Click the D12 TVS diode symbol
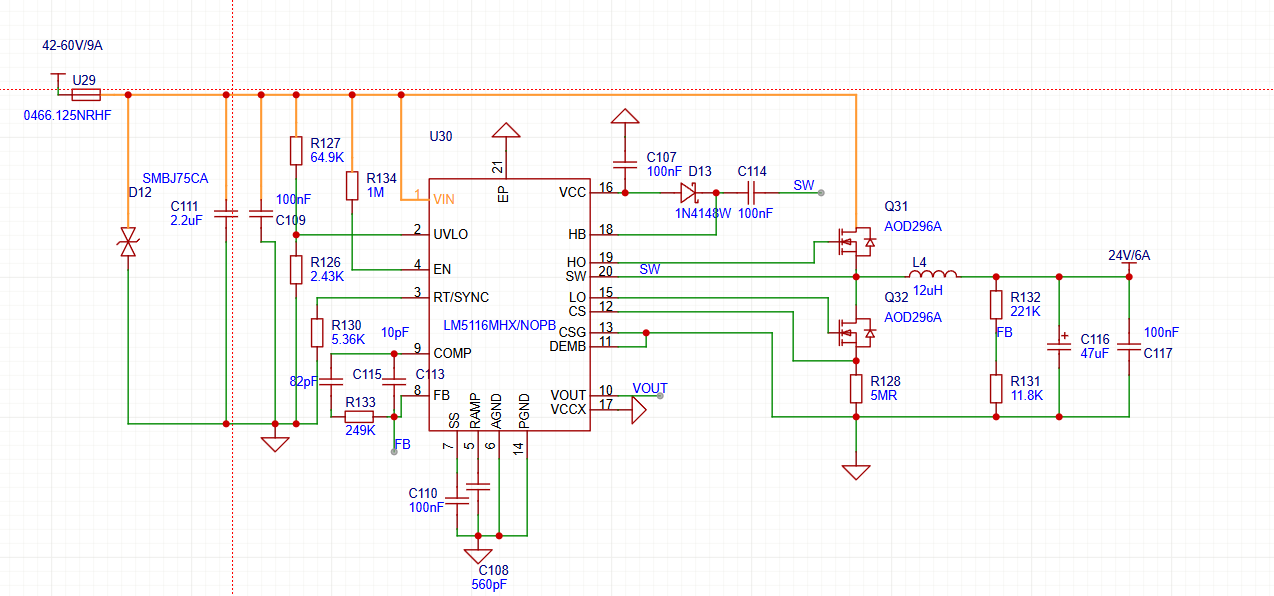Image resolution: width=1274 pixels, height=596 pixels. click(x=128, y=243)
